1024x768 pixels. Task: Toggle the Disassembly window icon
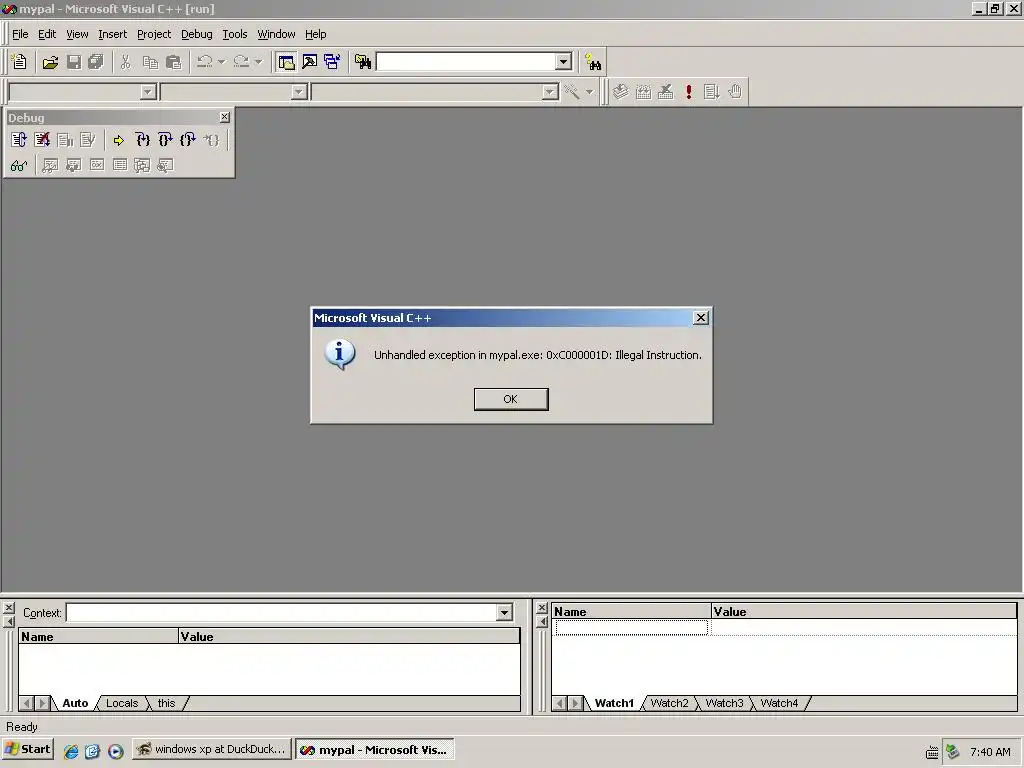pyautogui.click(x=165, y=165)
